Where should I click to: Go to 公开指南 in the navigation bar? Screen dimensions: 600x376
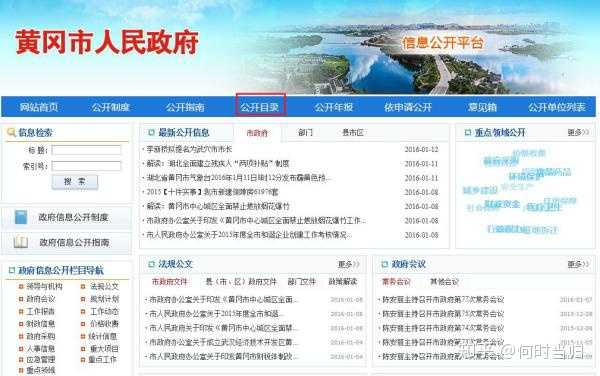click(185, 107)
